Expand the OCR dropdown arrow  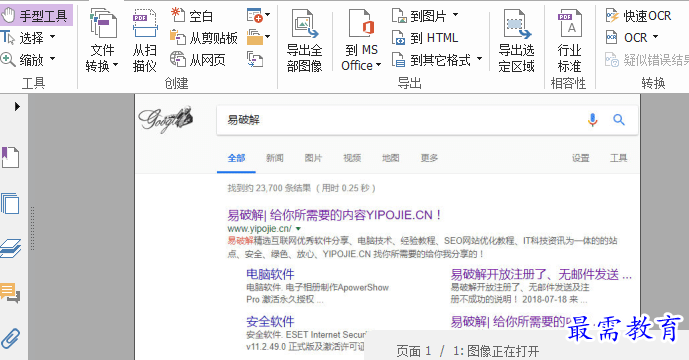(x=655, y=37)
